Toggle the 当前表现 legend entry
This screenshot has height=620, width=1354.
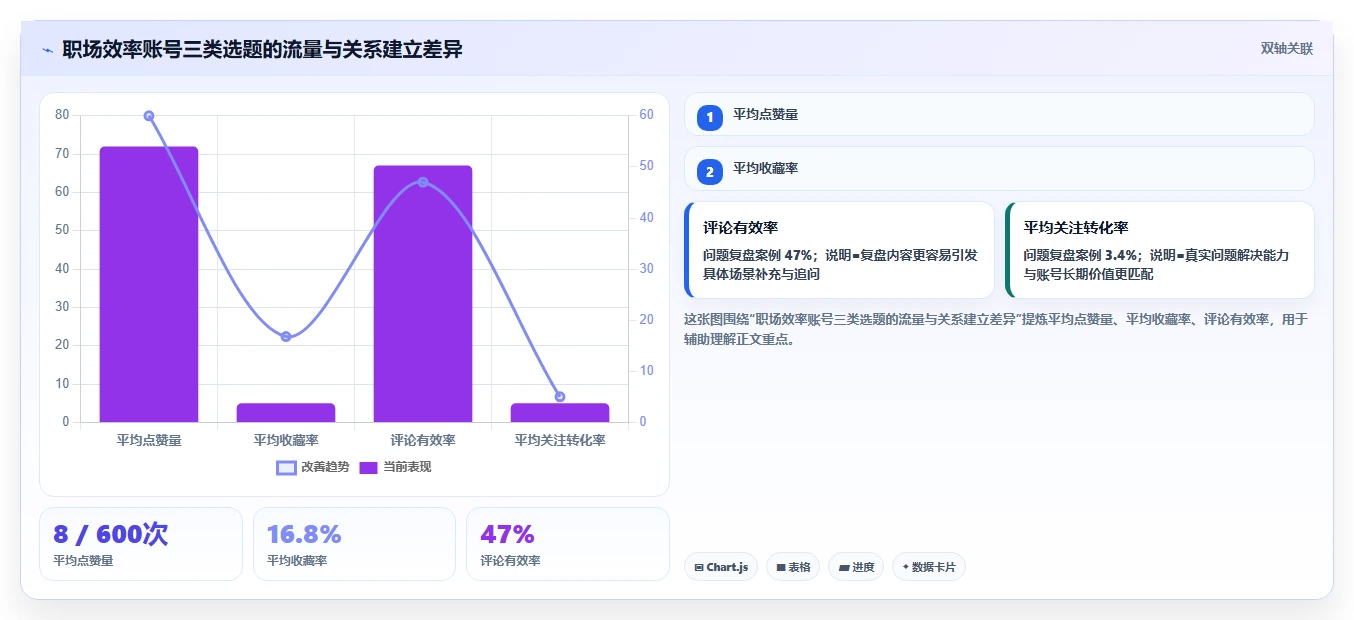[395, 467]
